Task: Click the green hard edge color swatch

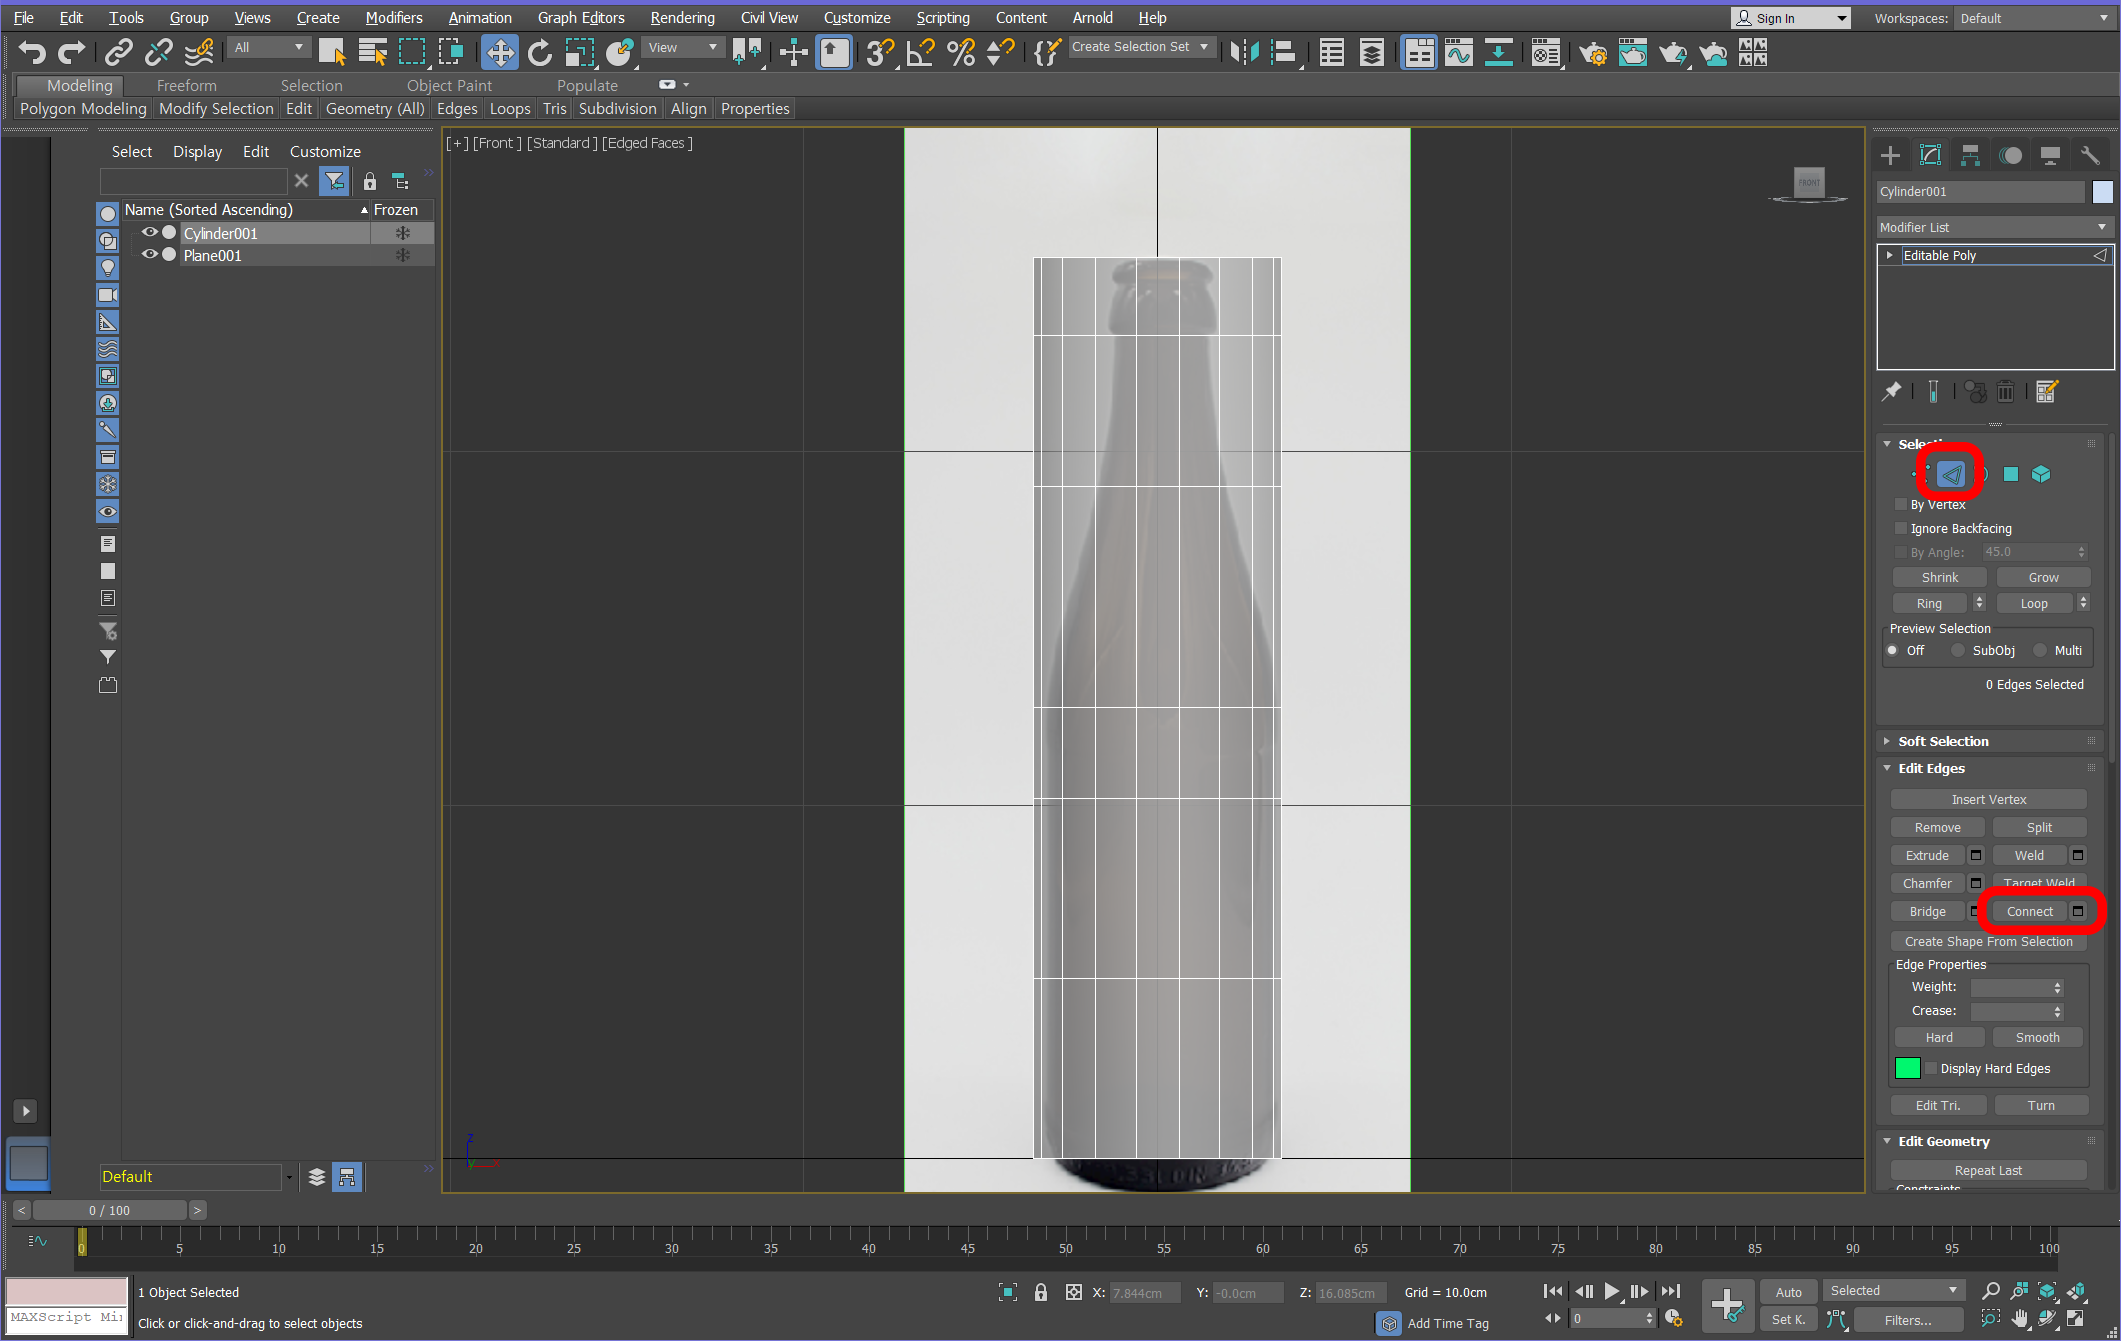Action: (x=1907, y=1068)
